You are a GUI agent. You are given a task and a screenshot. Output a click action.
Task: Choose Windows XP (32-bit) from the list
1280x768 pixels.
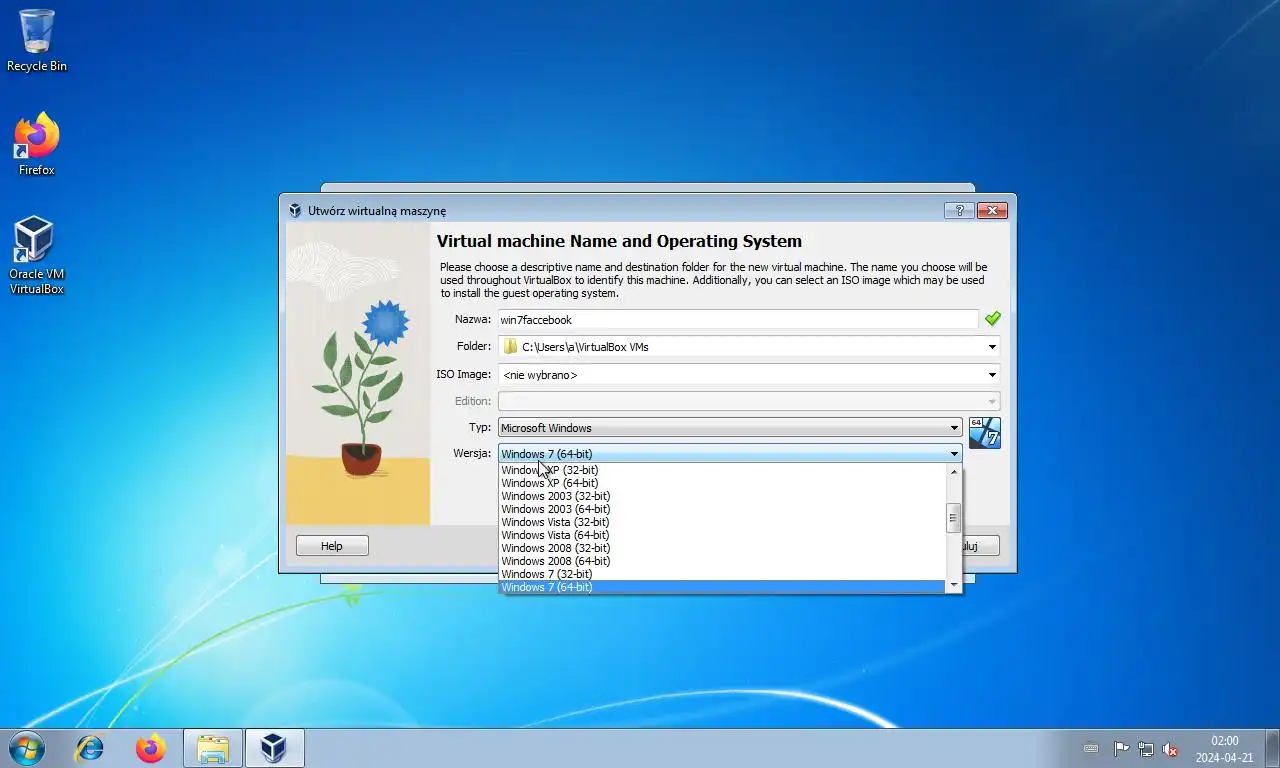(x=722, y=470)
